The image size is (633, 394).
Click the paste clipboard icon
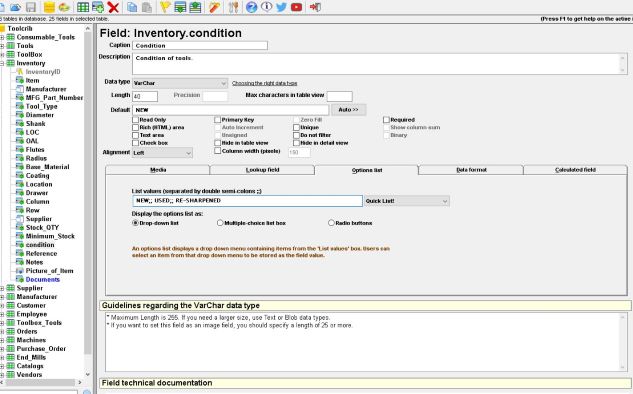[147, 7]
